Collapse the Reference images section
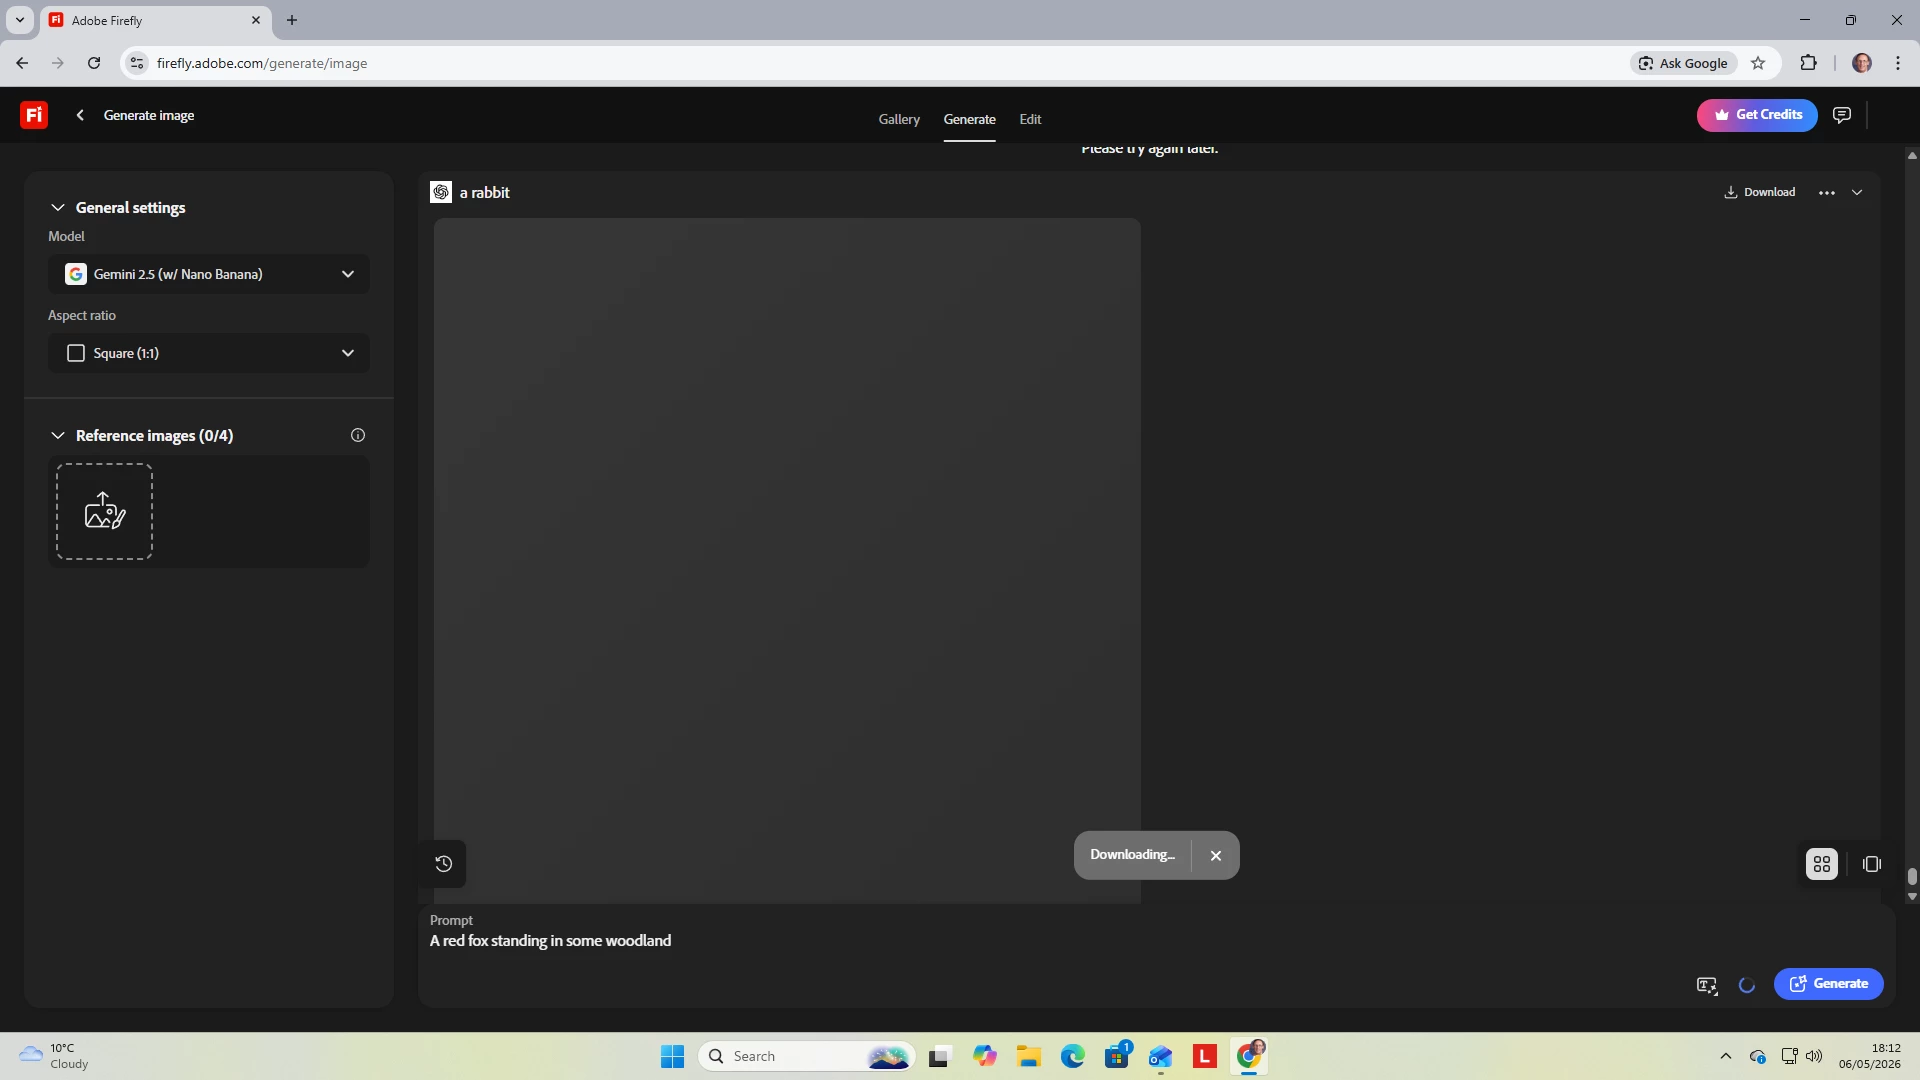The image size is (1920, 1080). tap(58, 436)
